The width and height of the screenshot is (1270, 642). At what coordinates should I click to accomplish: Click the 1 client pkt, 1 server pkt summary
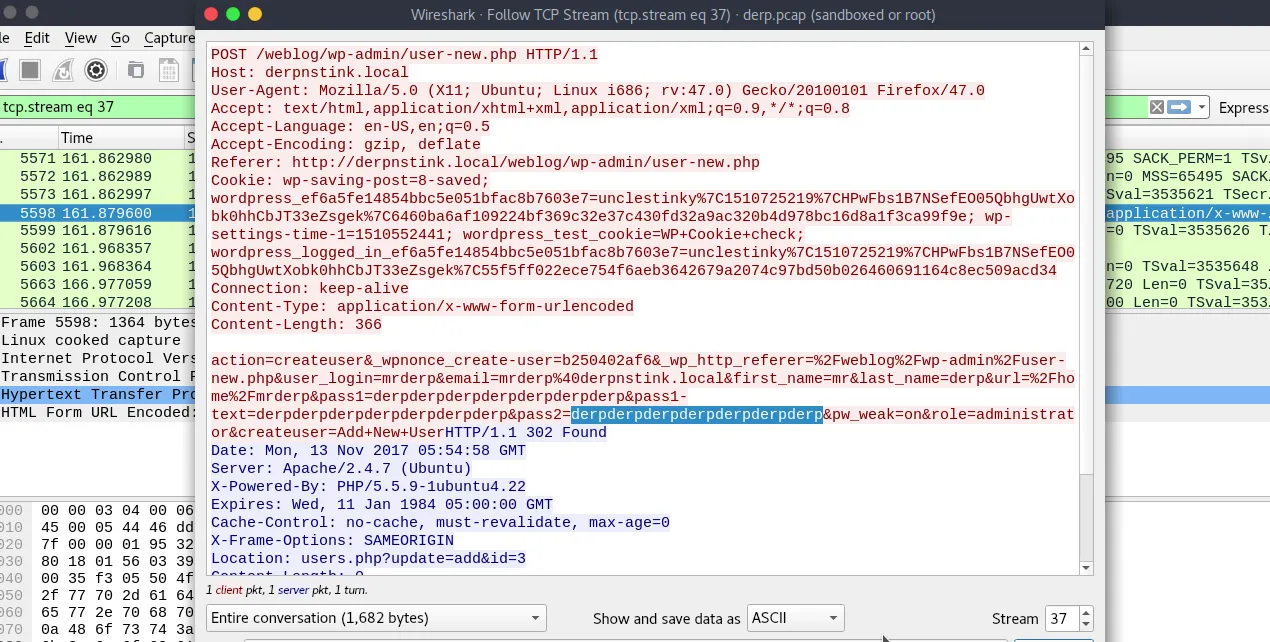click(288, 591)
